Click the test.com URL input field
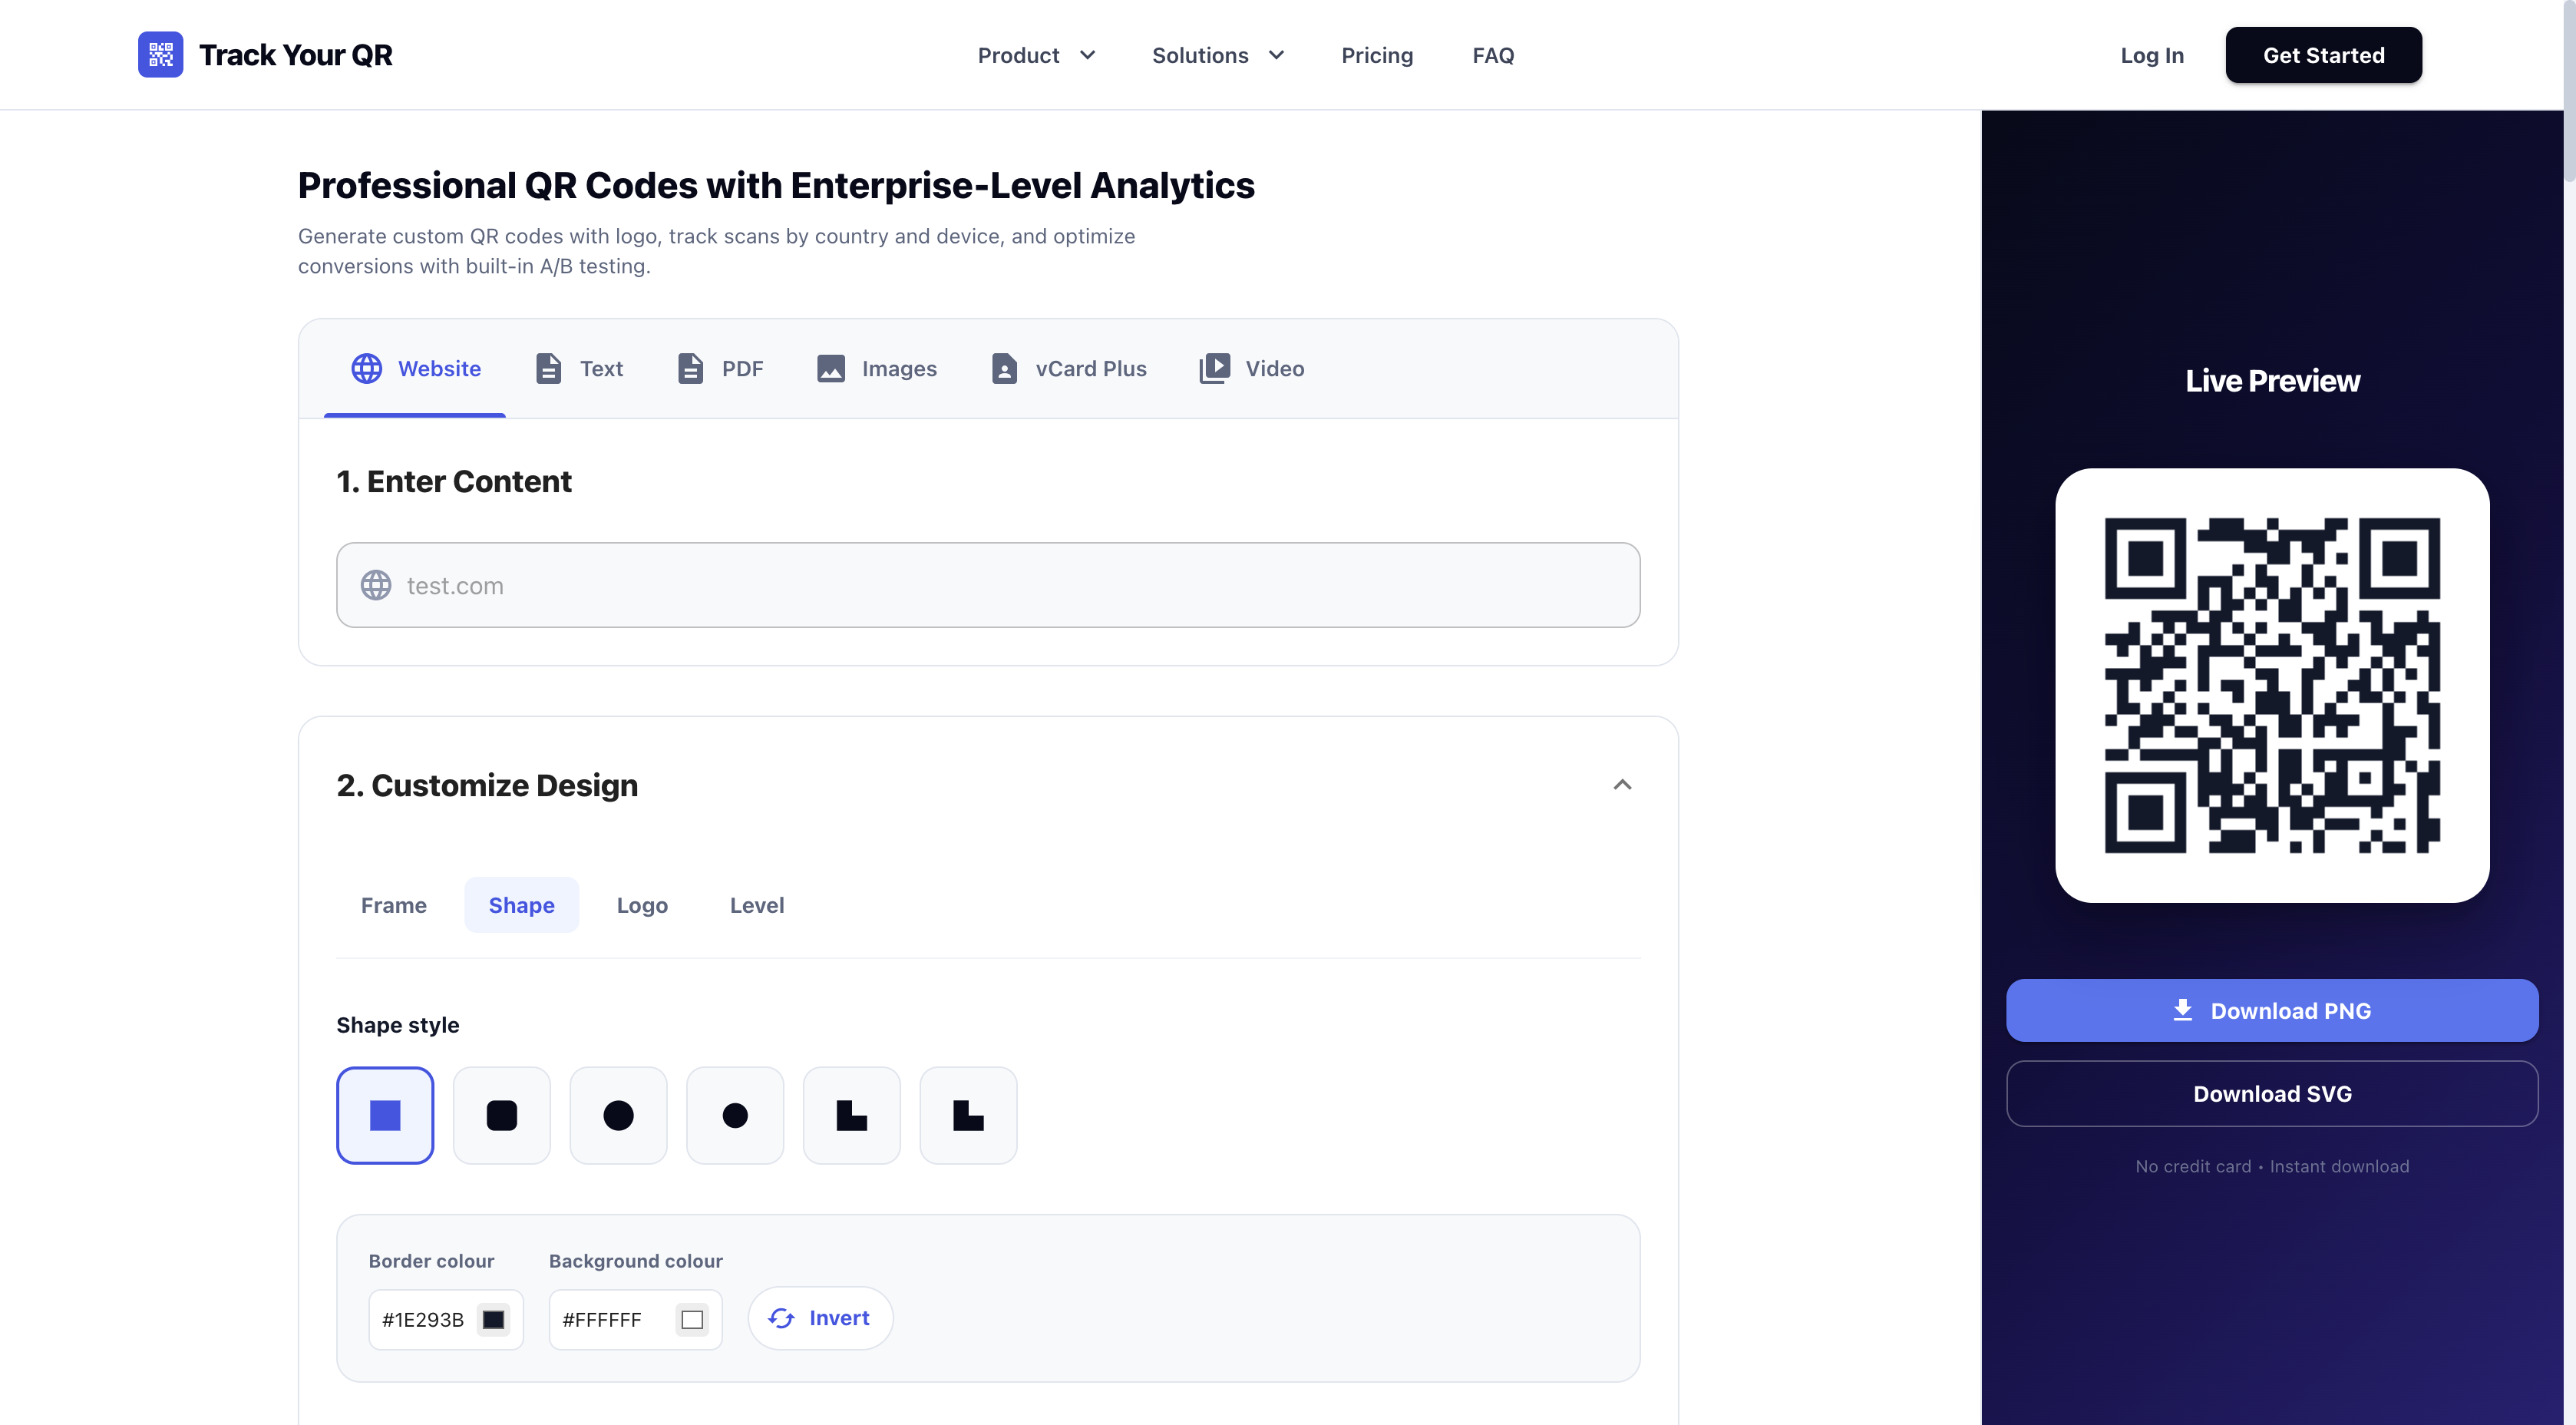Screen dimensions: 2576x1425 pos(988,585)
